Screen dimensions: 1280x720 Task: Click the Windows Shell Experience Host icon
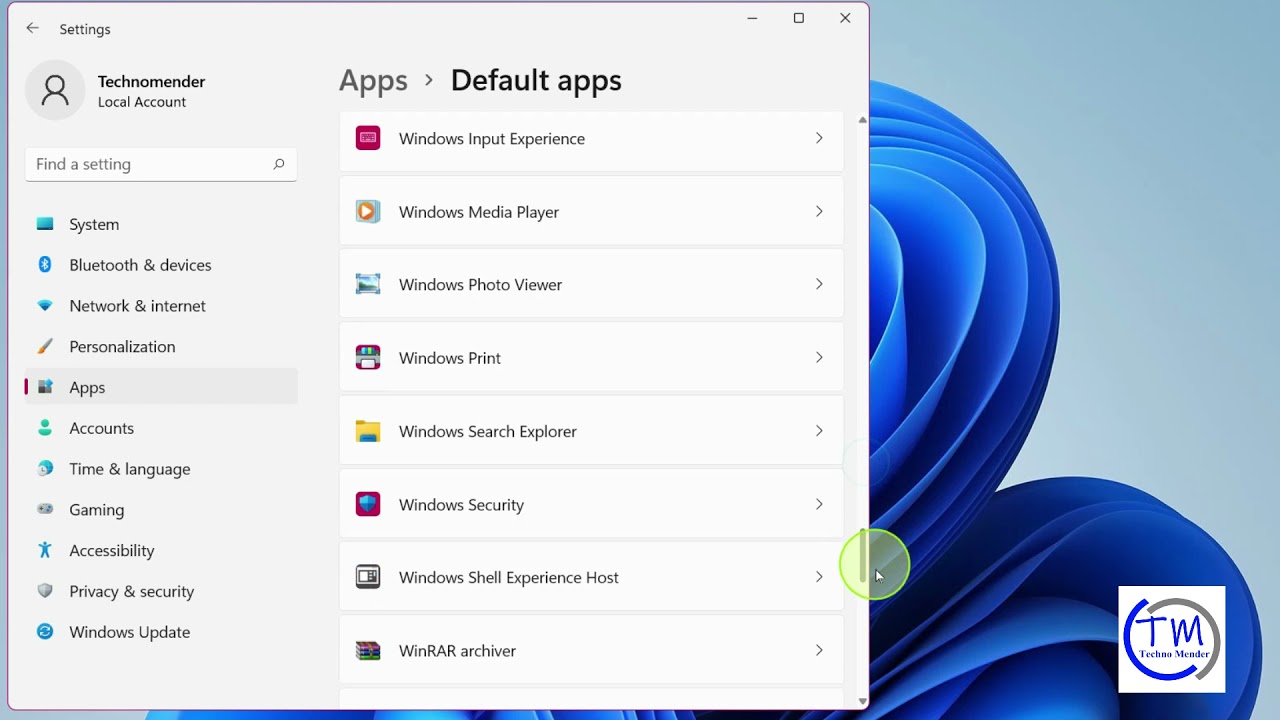tap(368, 577)
